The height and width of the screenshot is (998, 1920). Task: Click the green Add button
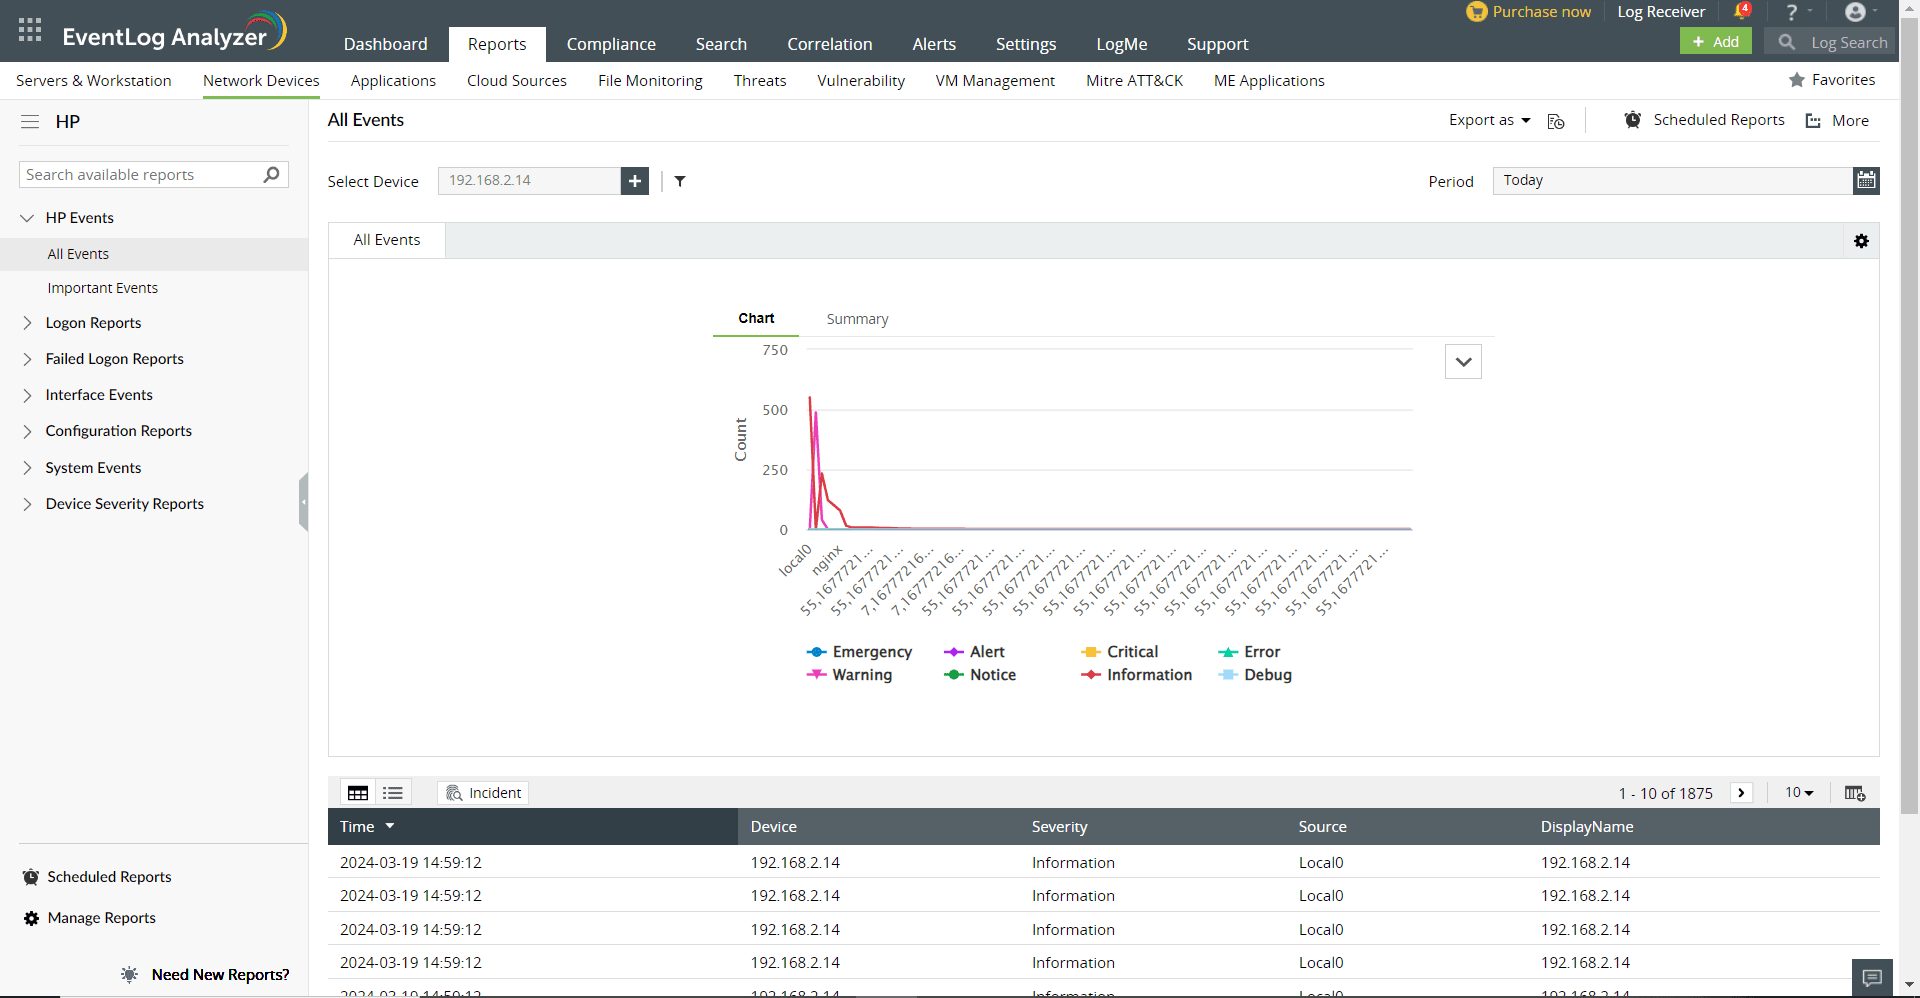pyautogui.click(x=1716, y=42)
